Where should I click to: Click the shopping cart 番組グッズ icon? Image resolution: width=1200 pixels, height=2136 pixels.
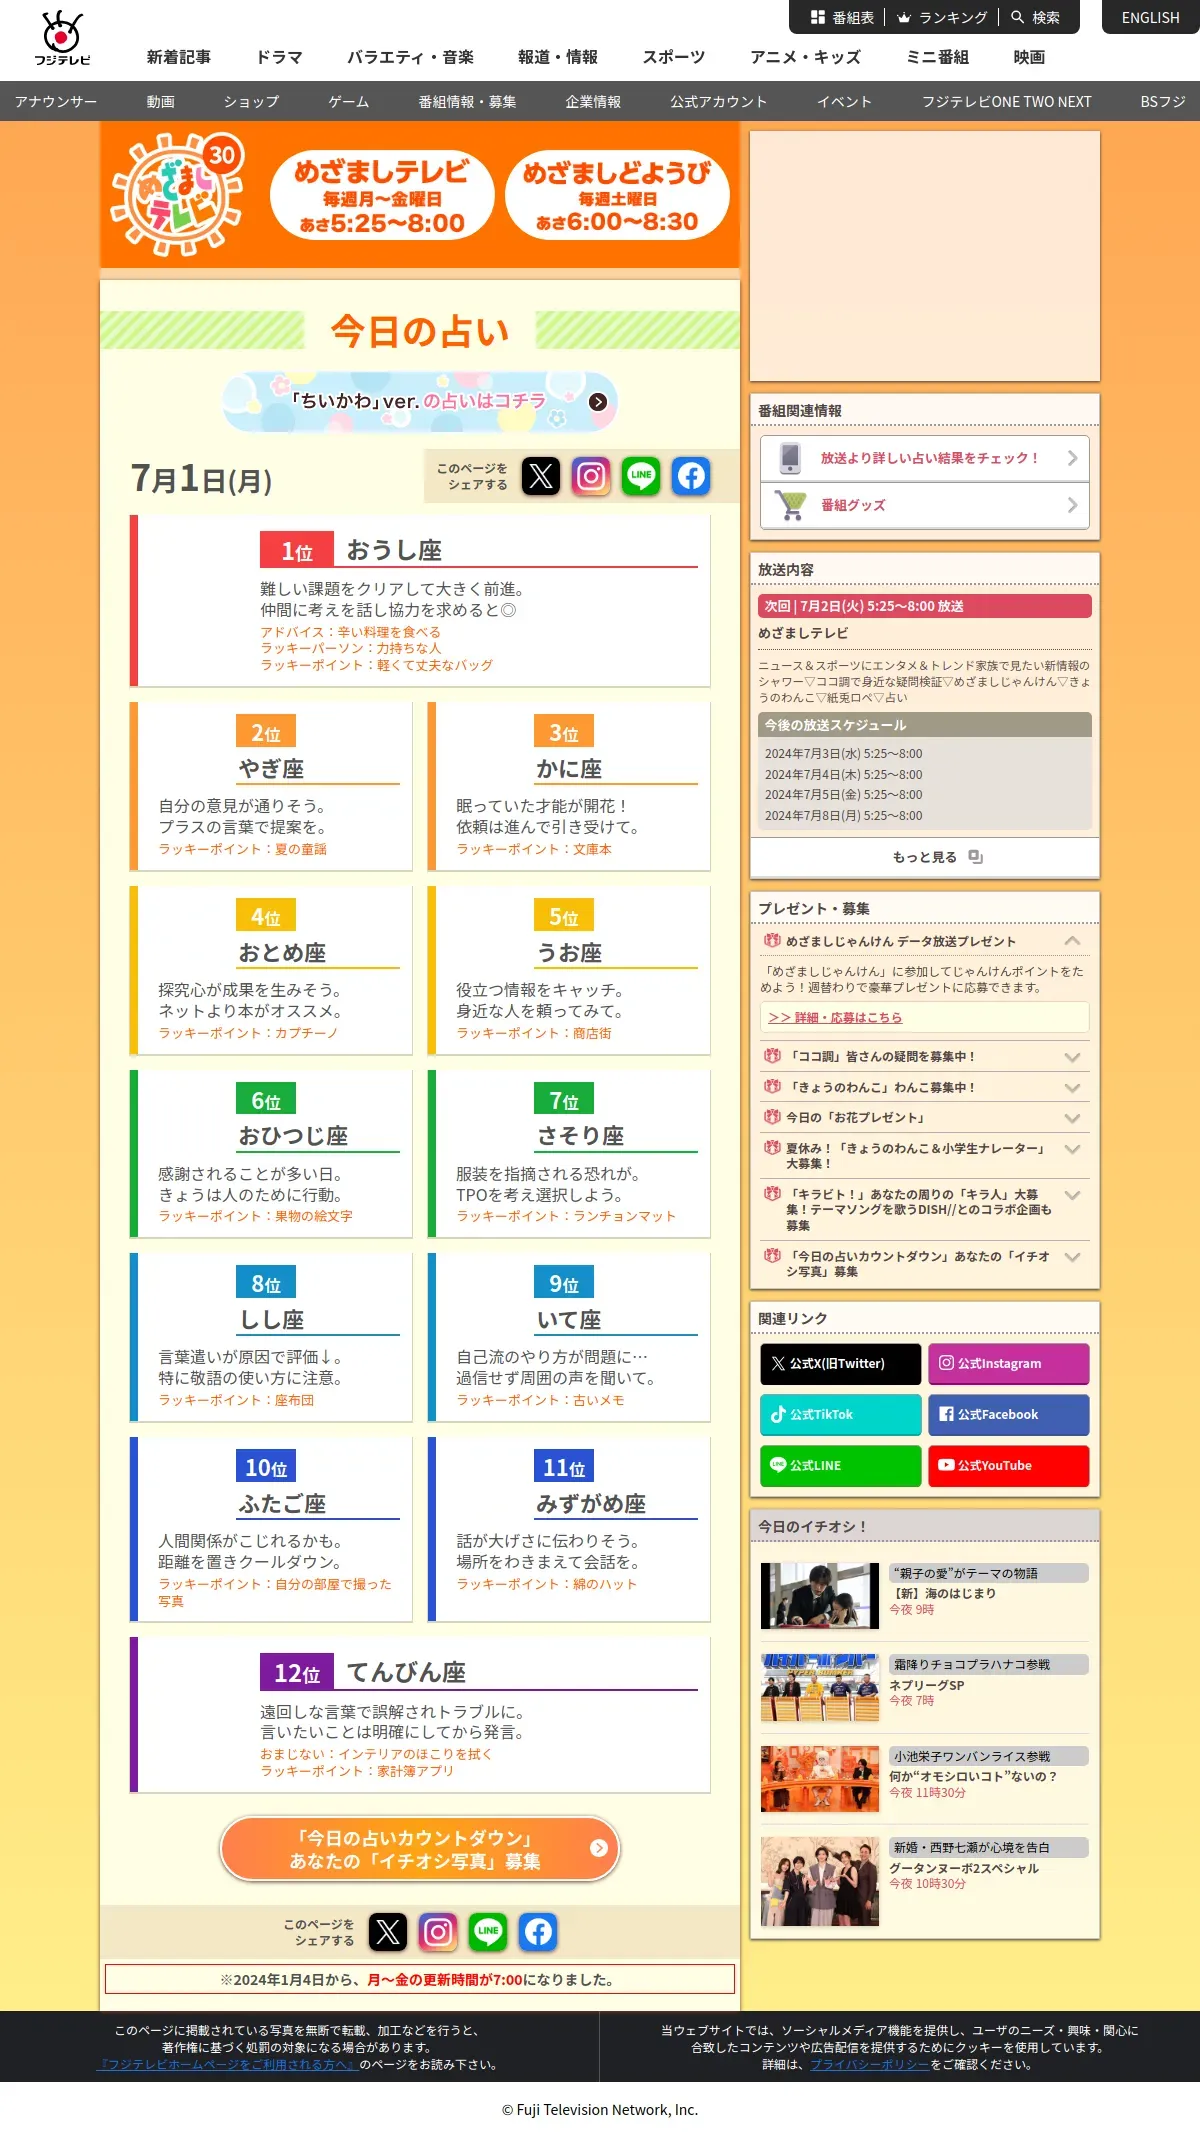[790, 505]
